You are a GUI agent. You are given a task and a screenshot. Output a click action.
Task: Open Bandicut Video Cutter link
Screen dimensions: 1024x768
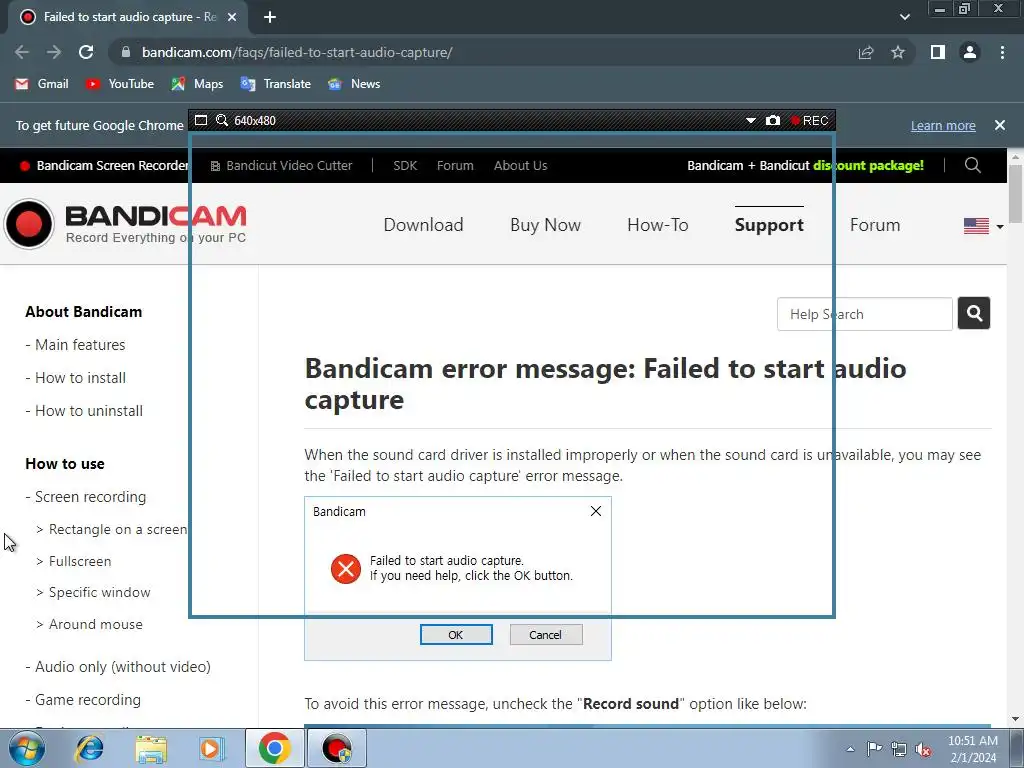[x=281, y=166]
